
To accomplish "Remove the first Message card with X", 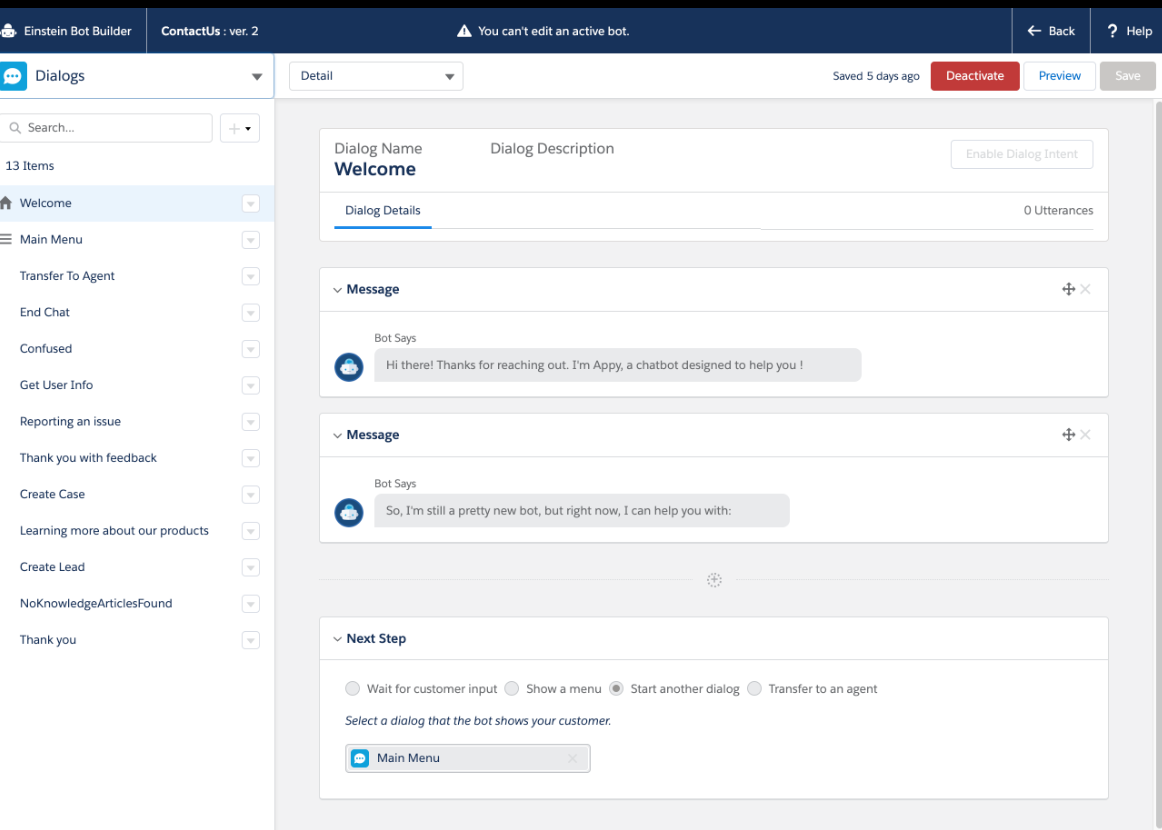I will (1085, 289).
